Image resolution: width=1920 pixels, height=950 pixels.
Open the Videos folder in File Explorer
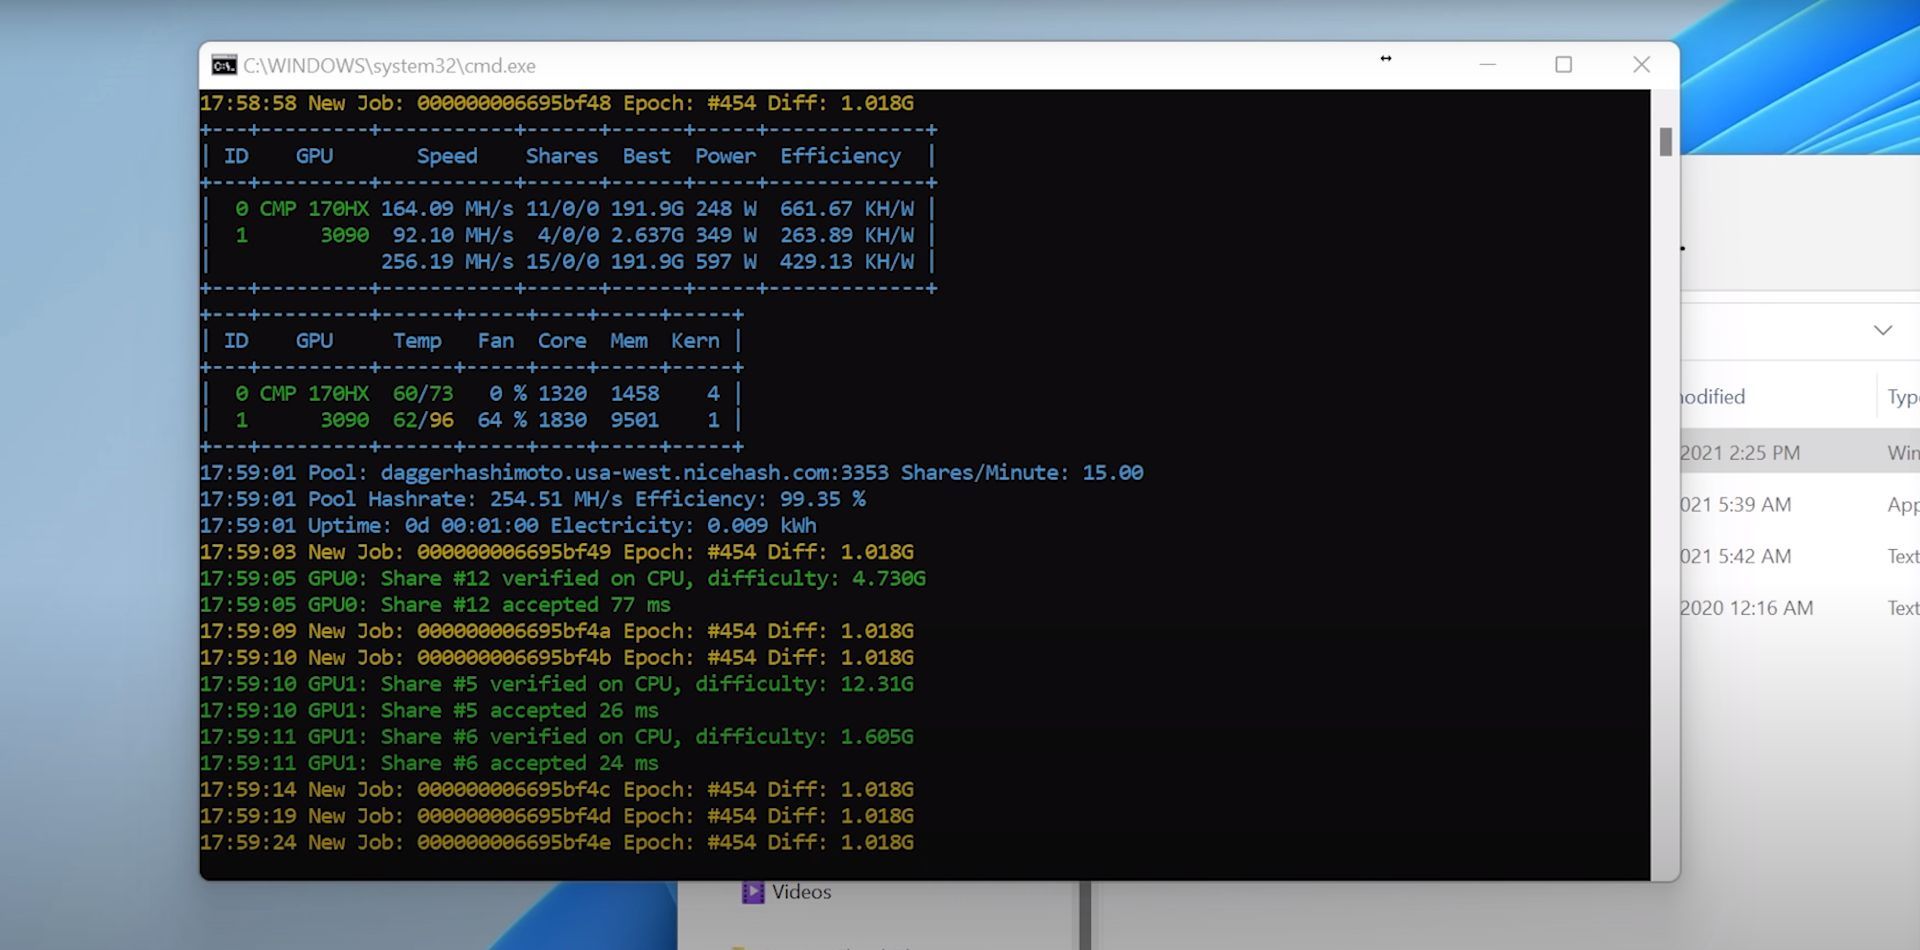801,892
